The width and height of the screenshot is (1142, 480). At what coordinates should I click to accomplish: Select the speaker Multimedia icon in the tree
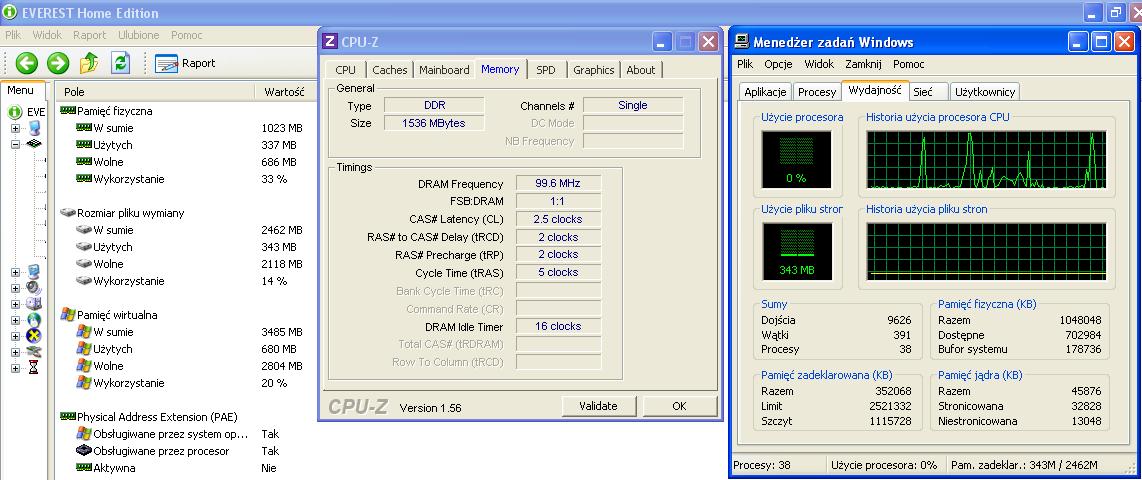pyautogui.click(x=34, y=287)
